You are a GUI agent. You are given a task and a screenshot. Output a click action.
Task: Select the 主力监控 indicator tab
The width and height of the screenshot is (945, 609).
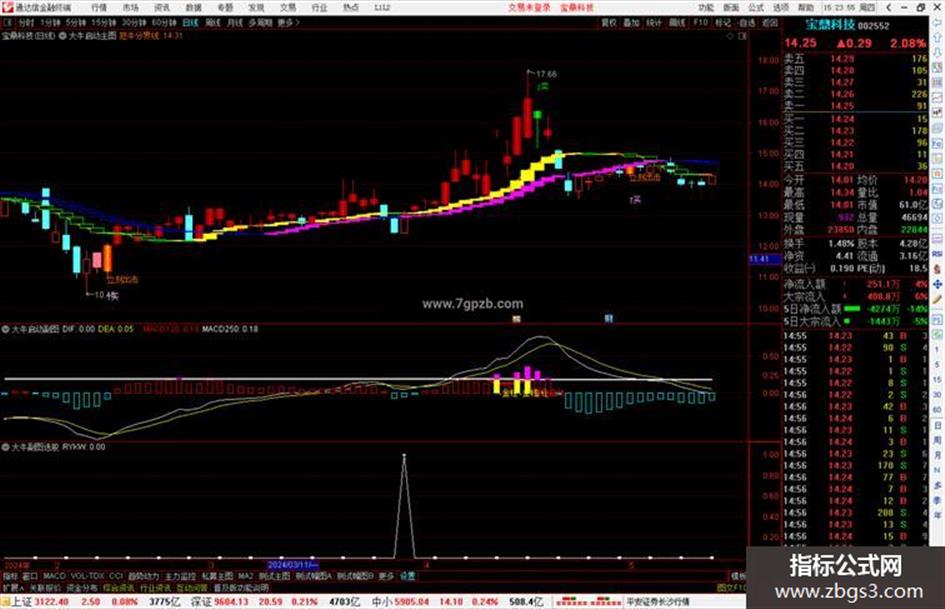pyautogui.click(x=180, y=576)
